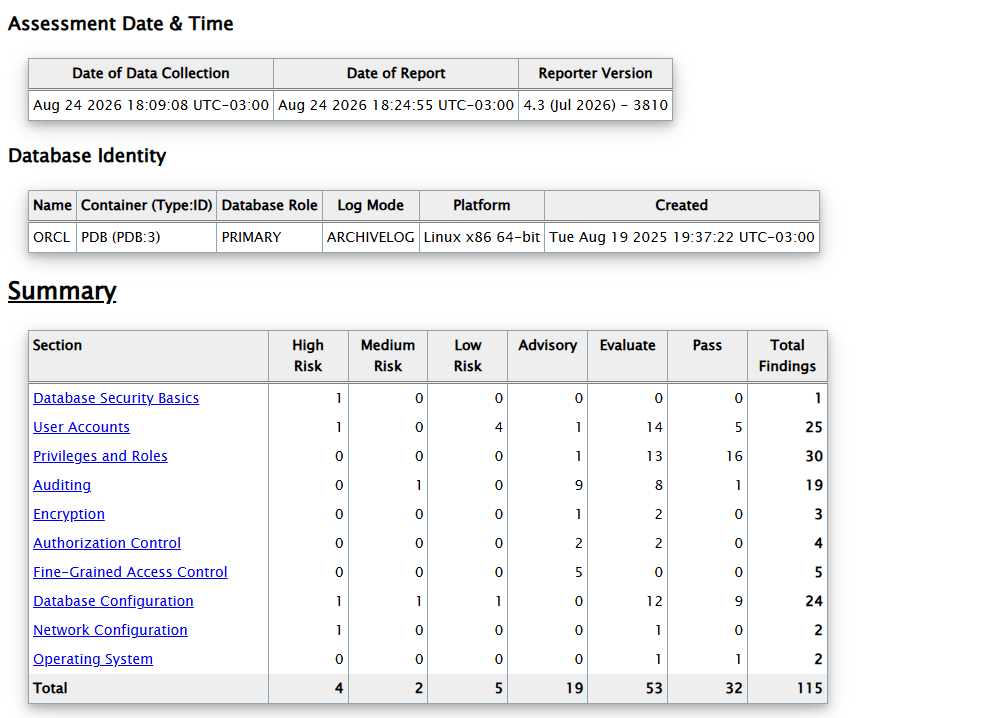The height and width of the screenshot is (718, 989).
Task: Click the Linux x86 64-bit platform value
Action: coord(481,237)
